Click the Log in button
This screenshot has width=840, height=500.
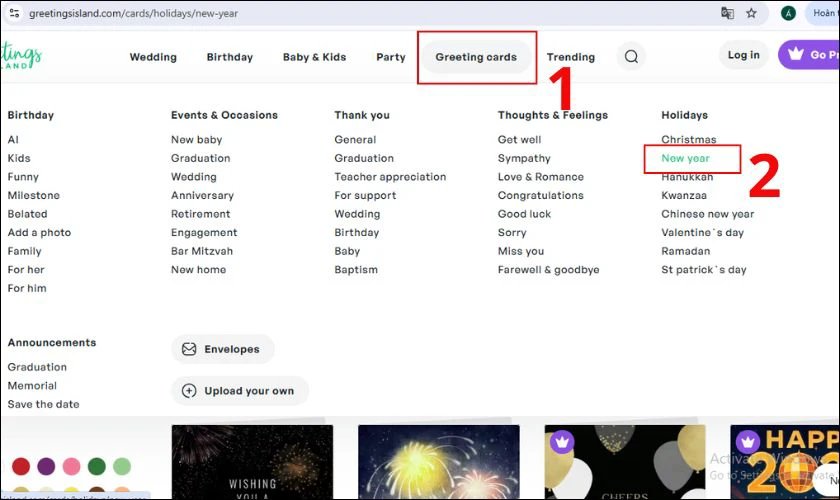[x=743, y=55]
